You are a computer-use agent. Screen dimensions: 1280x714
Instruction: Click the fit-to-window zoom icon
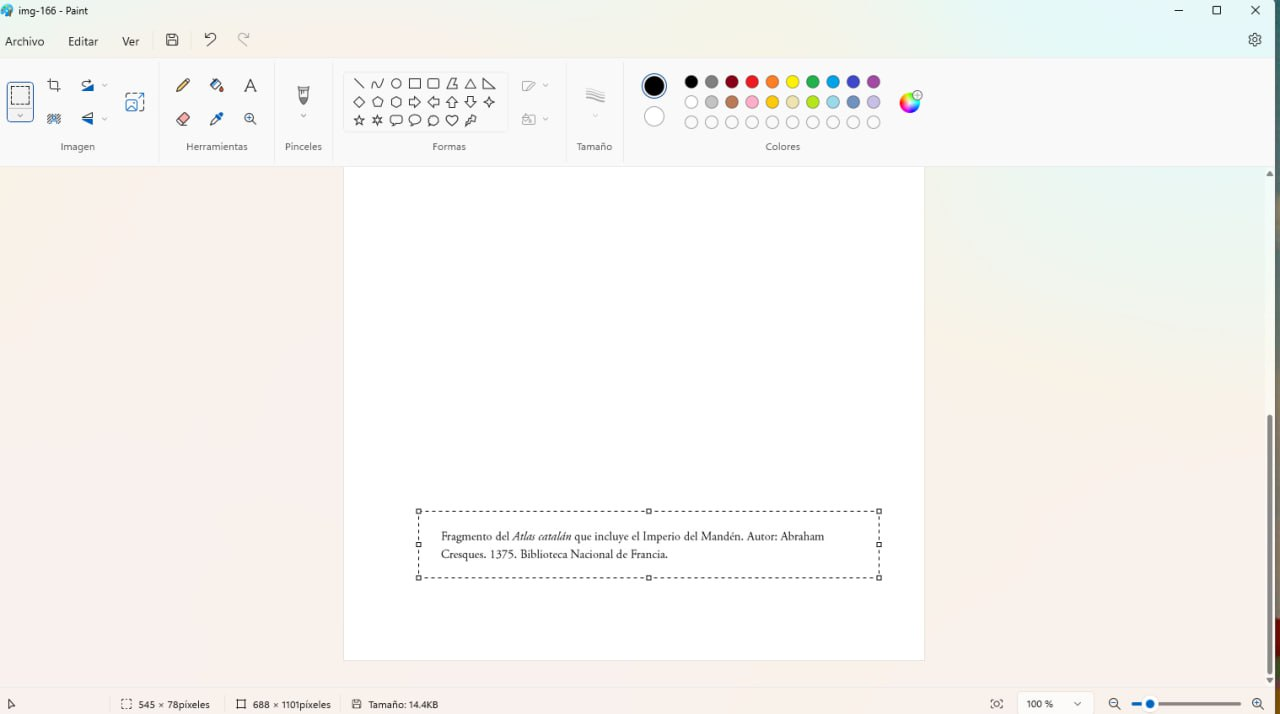pos(997,704)
